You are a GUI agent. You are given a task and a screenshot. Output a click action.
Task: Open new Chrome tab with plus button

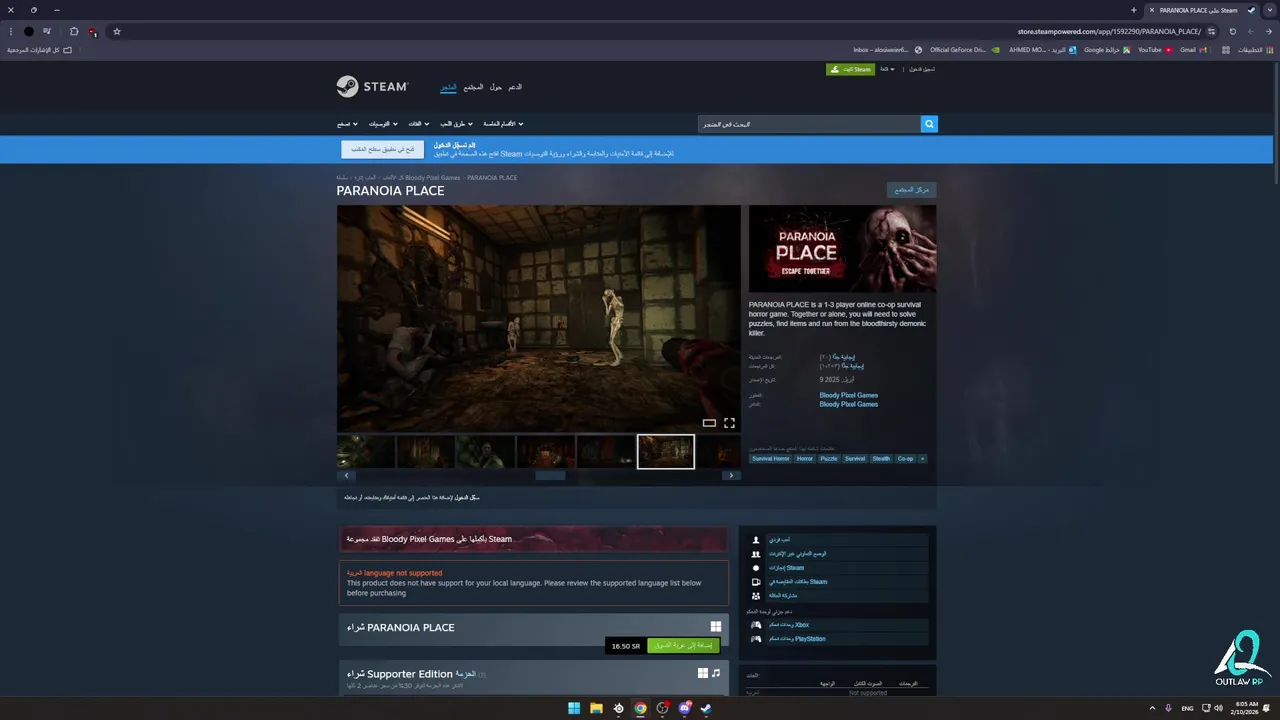(1133, 10)
